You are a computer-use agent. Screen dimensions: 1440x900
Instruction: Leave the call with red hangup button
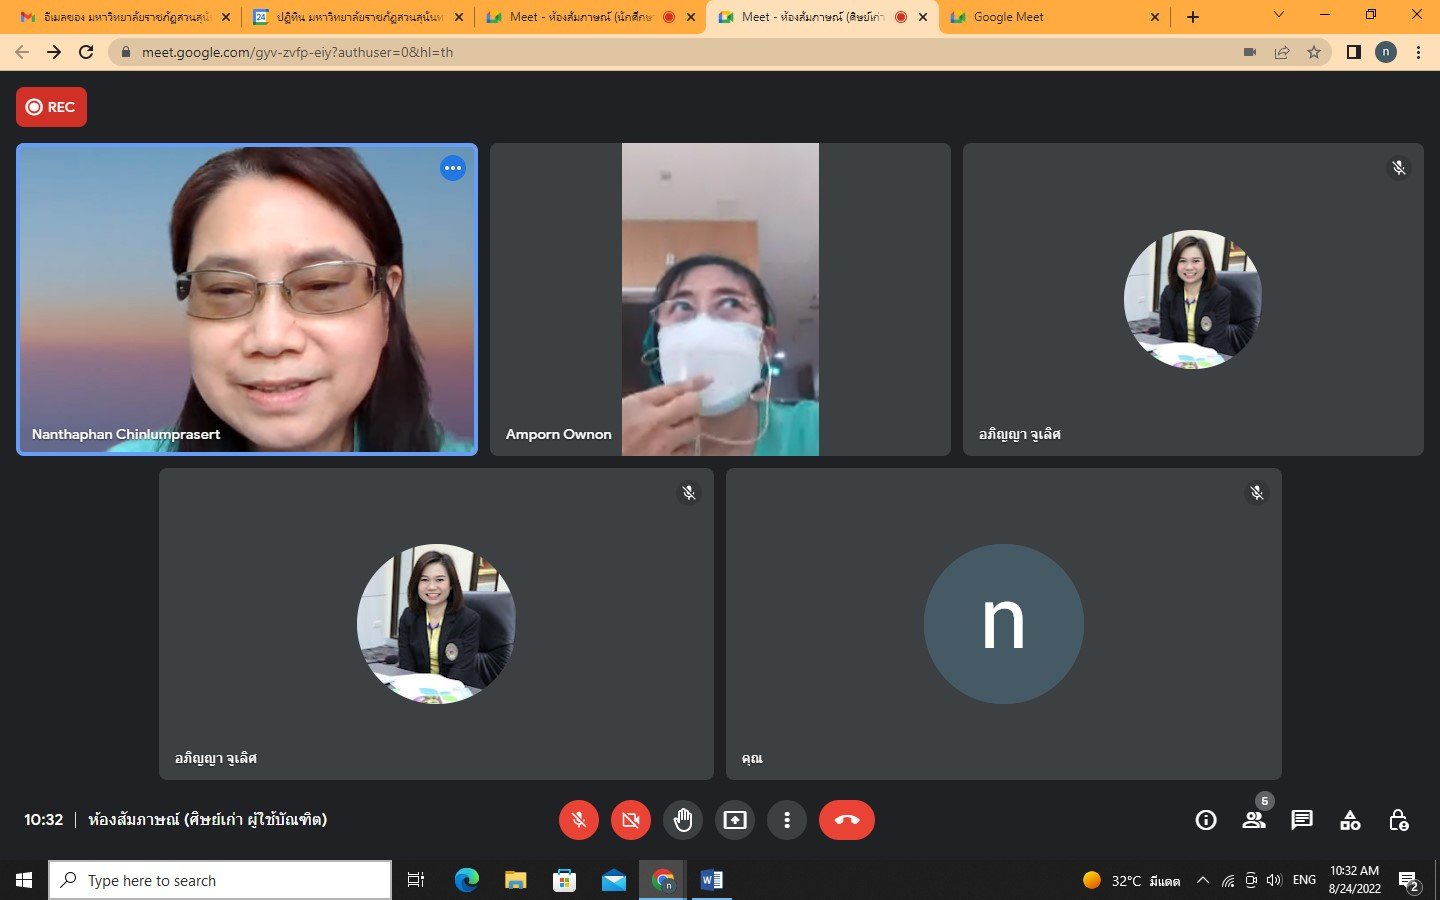[x=846, y=820]
